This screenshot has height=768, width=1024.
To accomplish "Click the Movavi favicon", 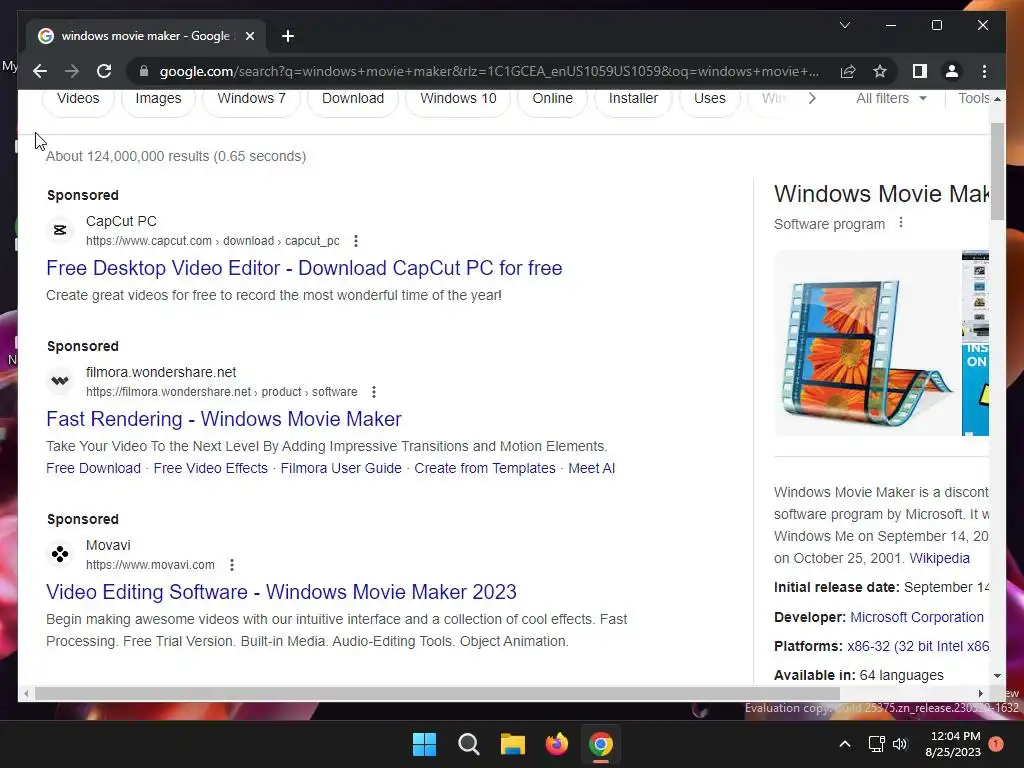I will pos(60,554).
